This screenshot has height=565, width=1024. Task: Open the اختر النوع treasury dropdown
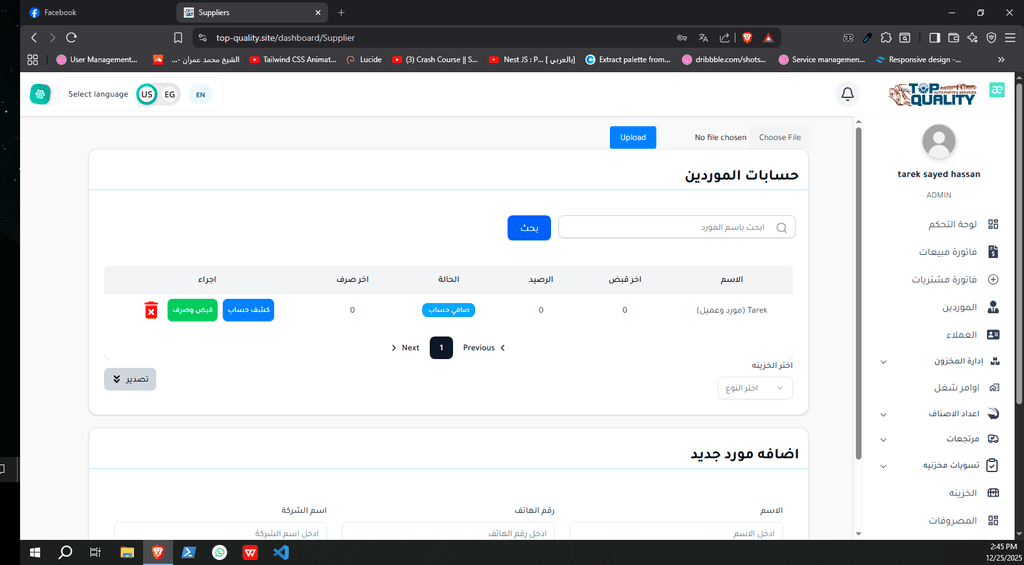(755, 388)
